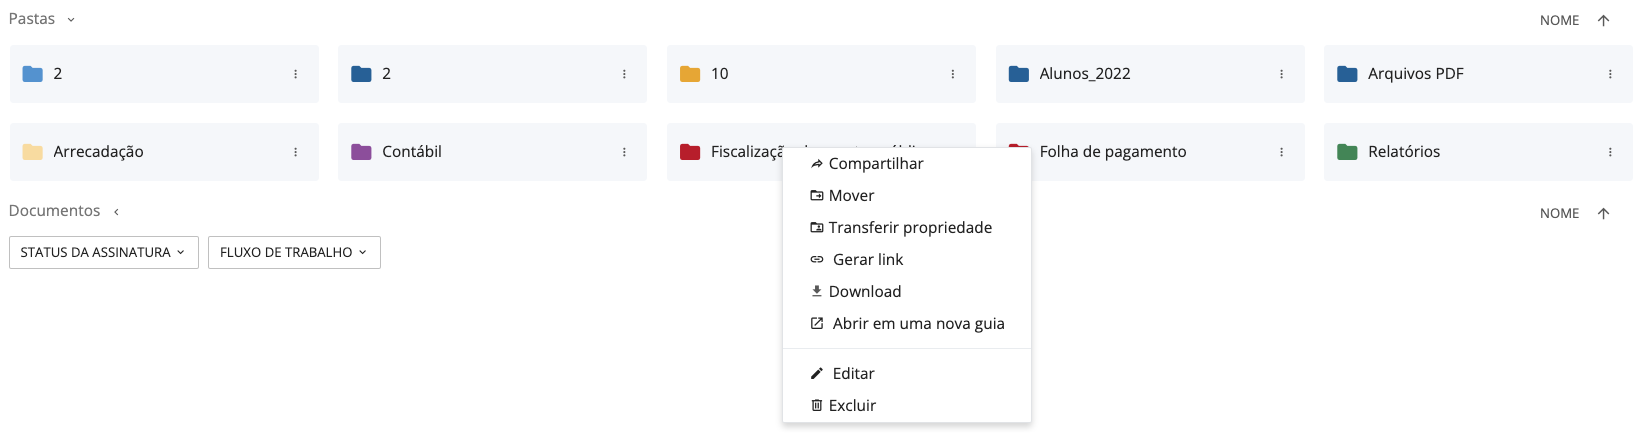This screenshot has width=1640, height=438.
Task: Click the Relatórios folder three-dot icon
Action: click(1610, 152)
